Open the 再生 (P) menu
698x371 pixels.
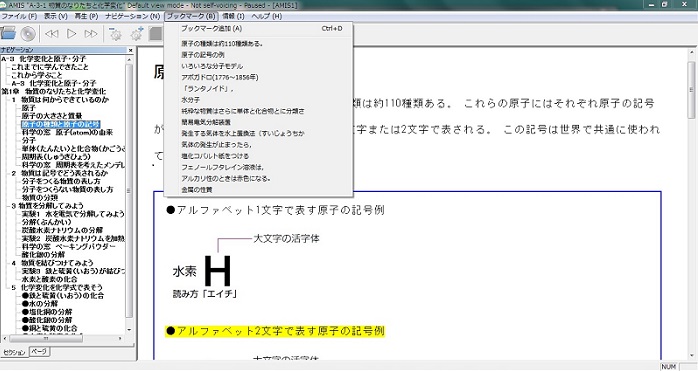(86, 16)
